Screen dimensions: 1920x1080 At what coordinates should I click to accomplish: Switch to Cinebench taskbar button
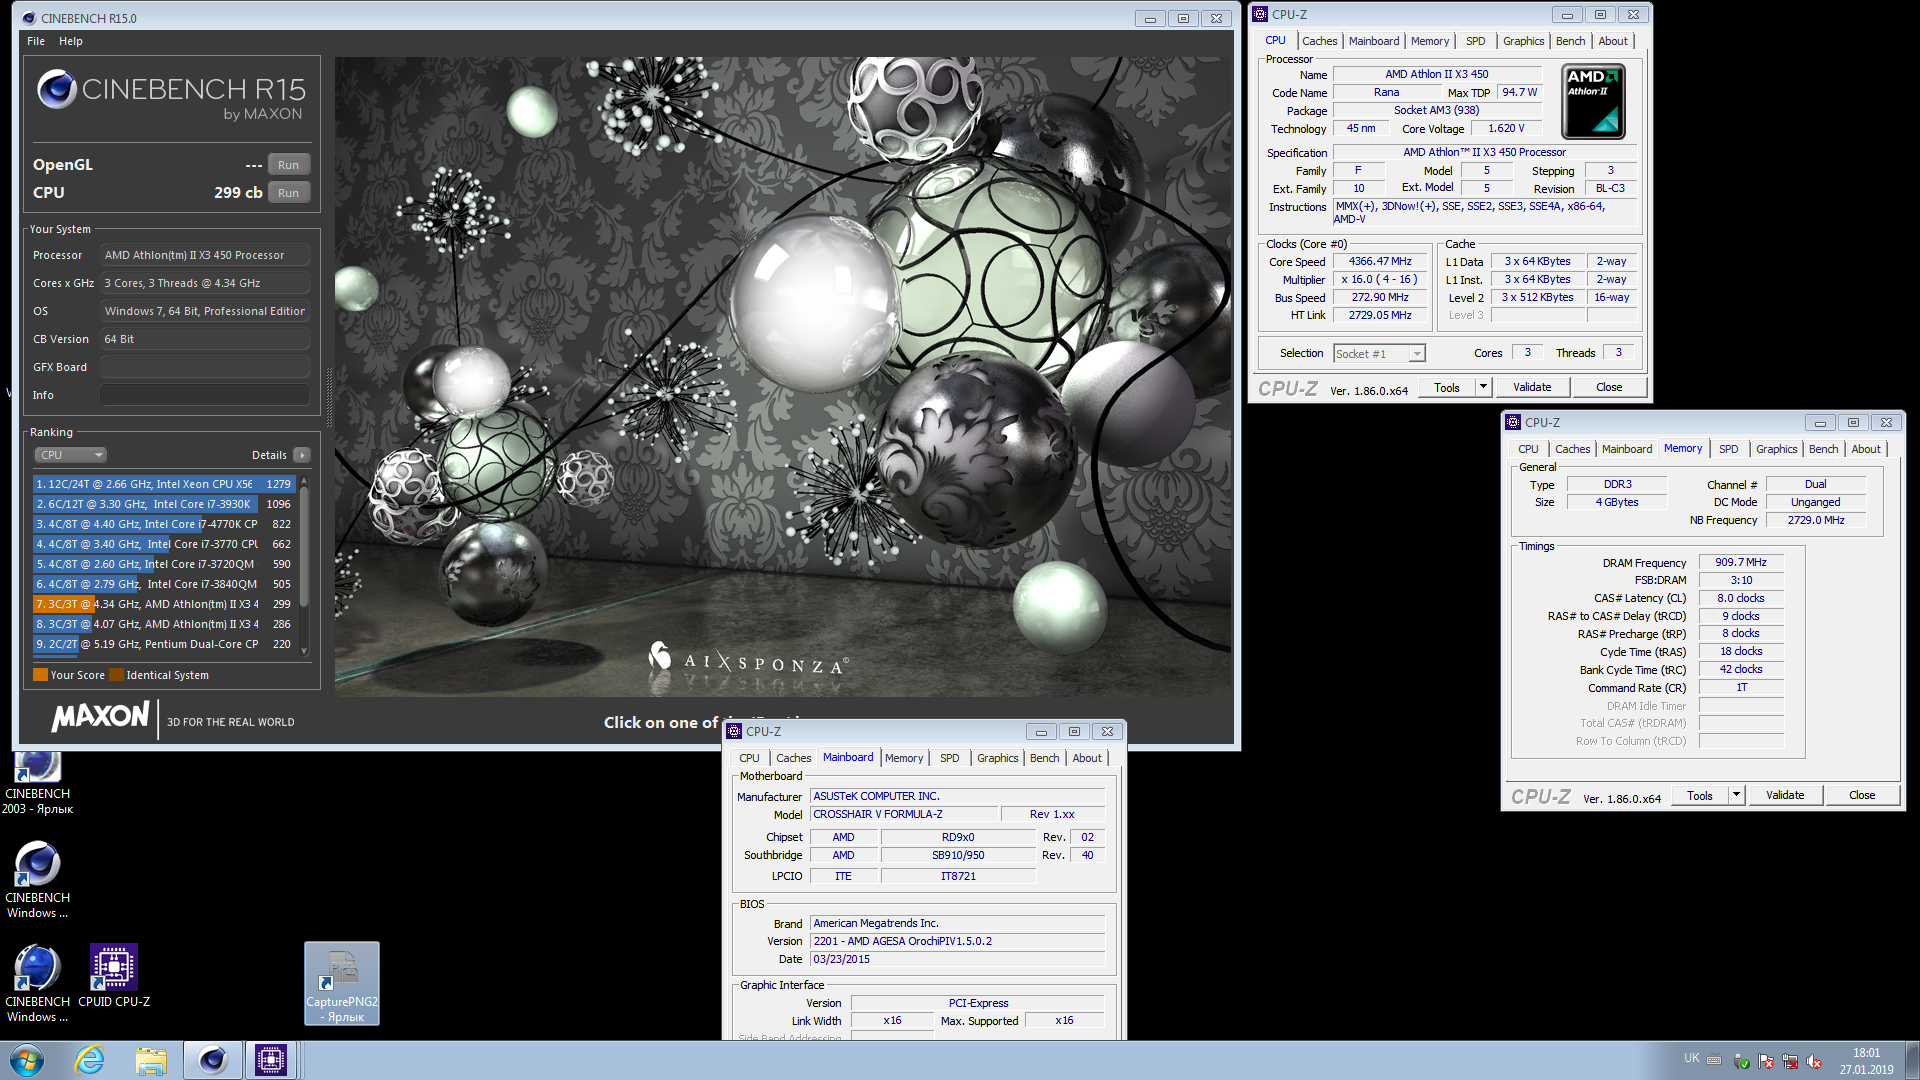click(212, 1060)
